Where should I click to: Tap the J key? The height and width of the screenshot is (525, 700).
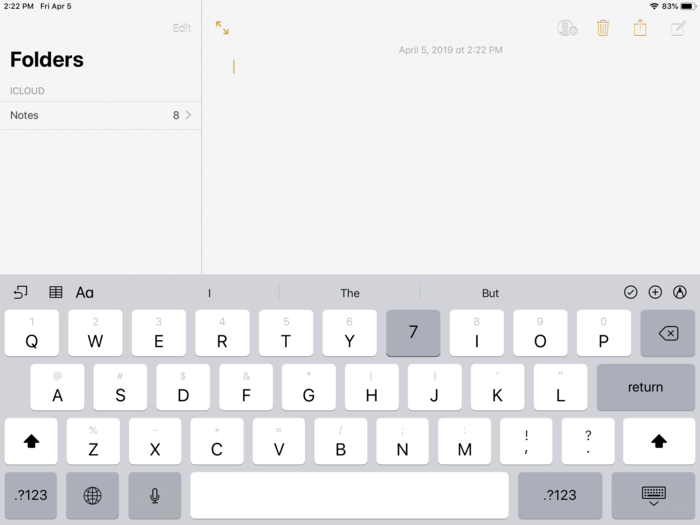click(x=434, y=387)
